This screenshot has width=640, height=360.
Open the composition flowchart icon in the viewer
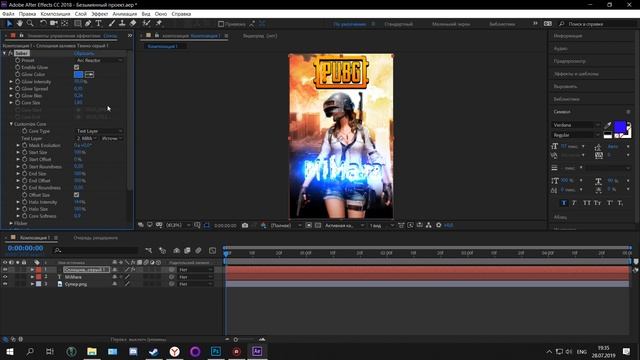coord(429,225)
